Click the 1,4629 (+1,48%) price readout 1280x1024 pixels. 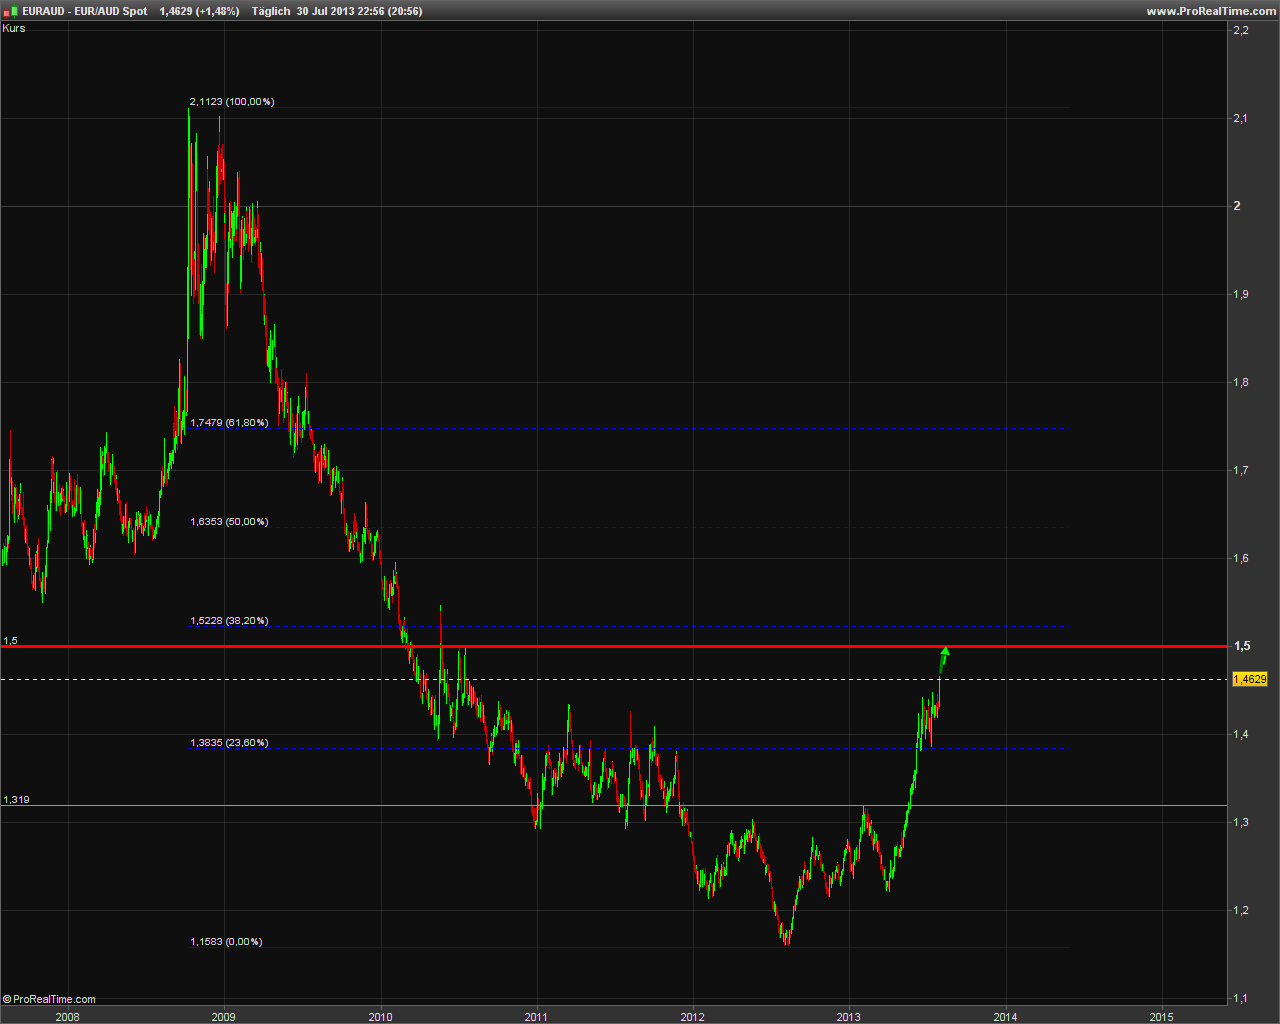pyautogui.click(x=199, y=11)
